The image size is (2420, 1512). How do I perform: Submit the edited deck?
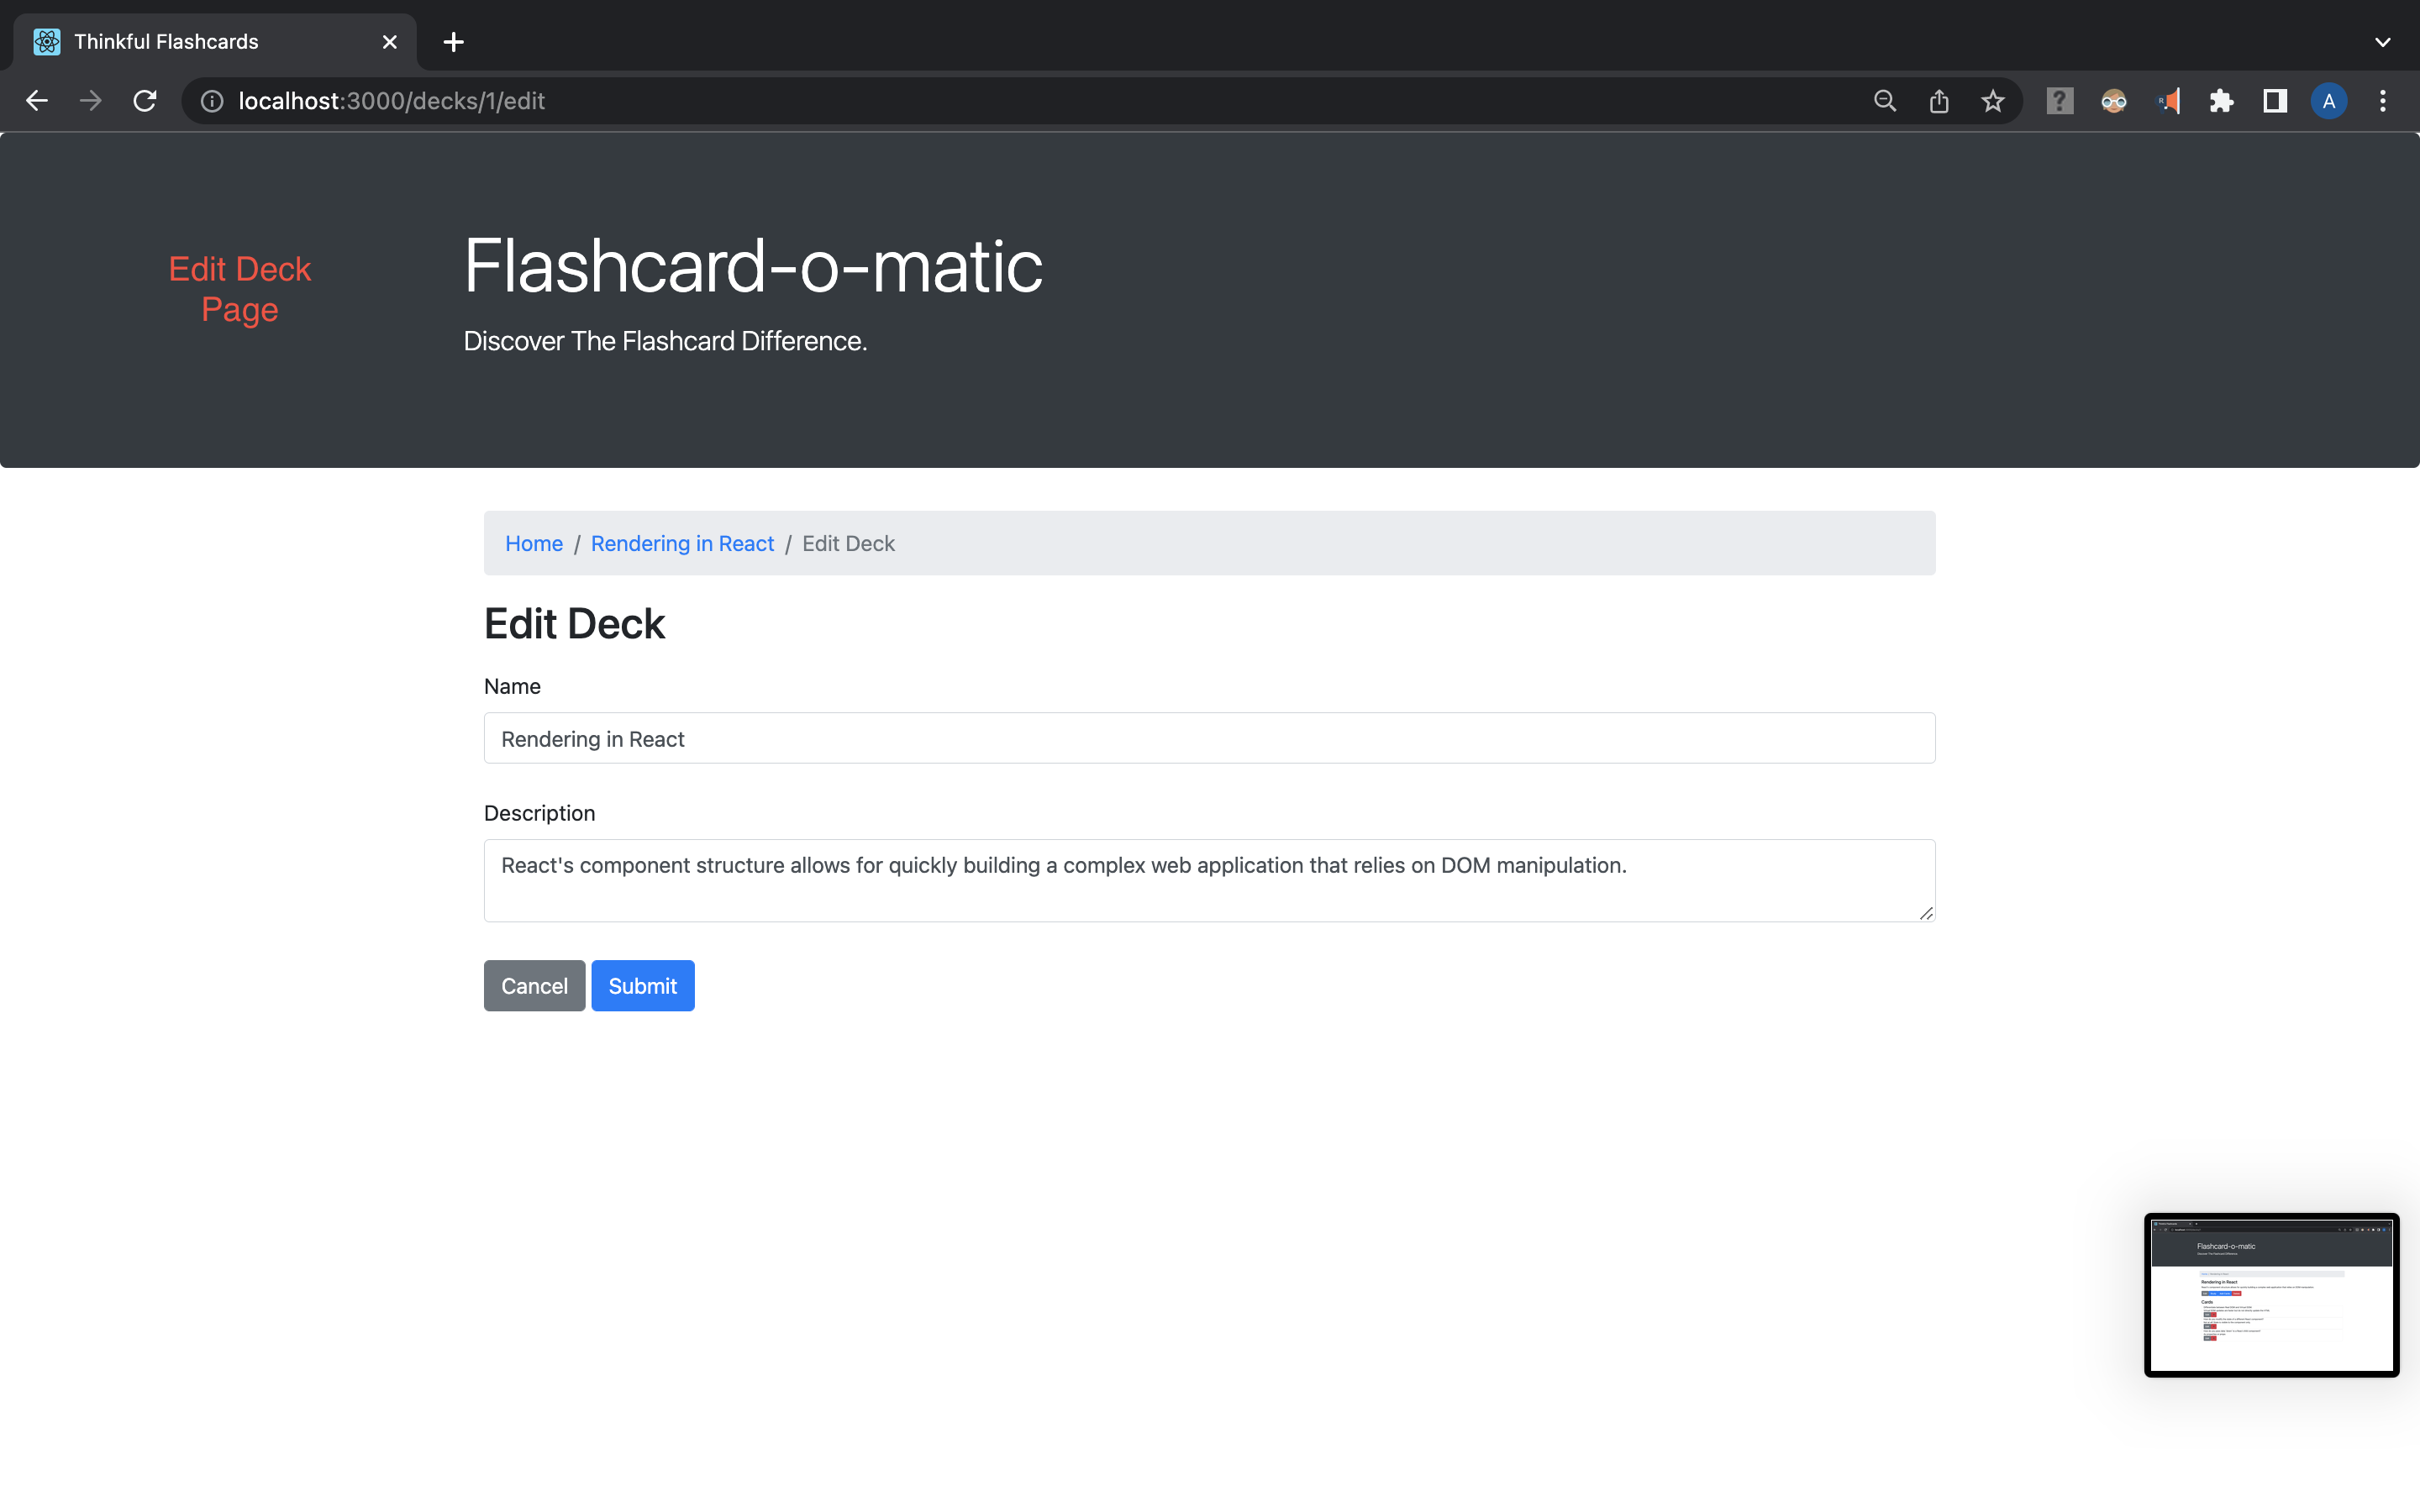[643, 985]
